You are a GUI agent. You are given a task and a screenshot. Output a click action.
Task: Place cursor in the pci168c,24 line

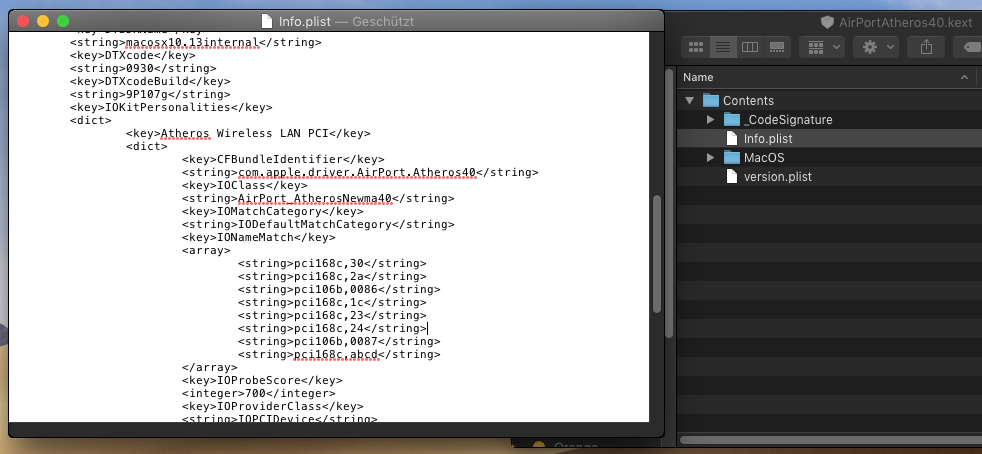pyautogui.click(x=332, y=328)
